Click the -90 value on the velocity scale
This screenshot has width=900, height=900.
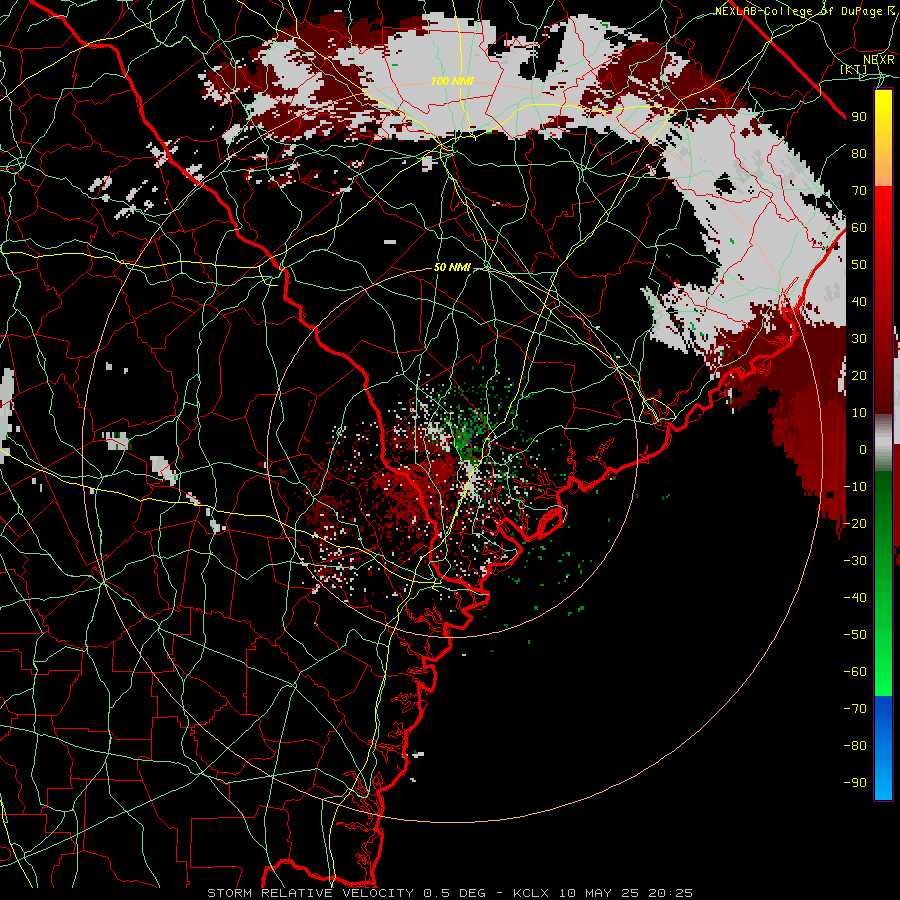pos(855,783)
